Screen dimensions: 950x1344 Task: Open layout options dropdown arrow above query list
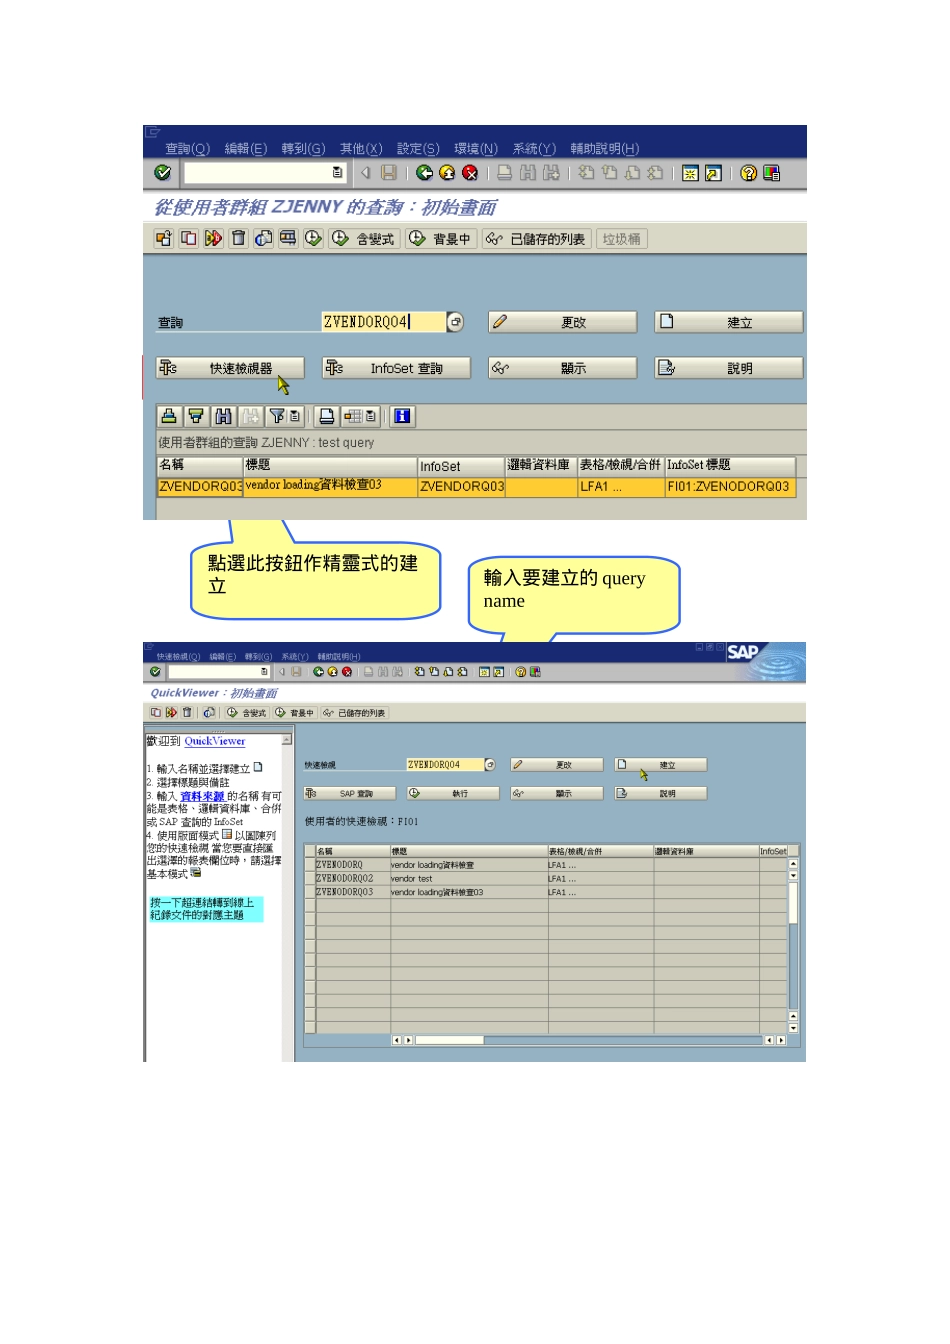pyautogui.click(x=371, y=416)
